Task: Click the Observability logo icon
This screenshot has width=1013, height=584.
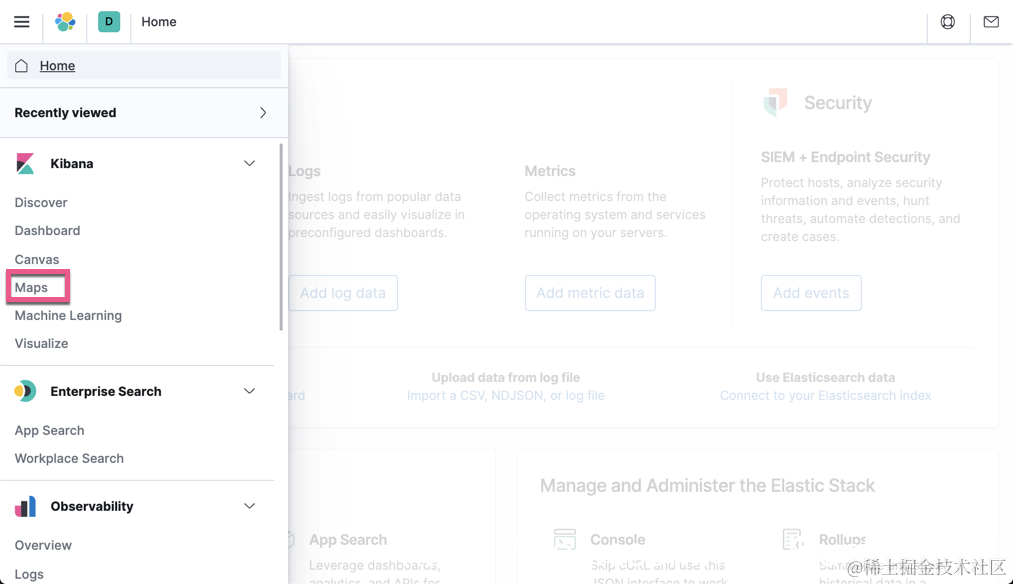Action: 25,506
